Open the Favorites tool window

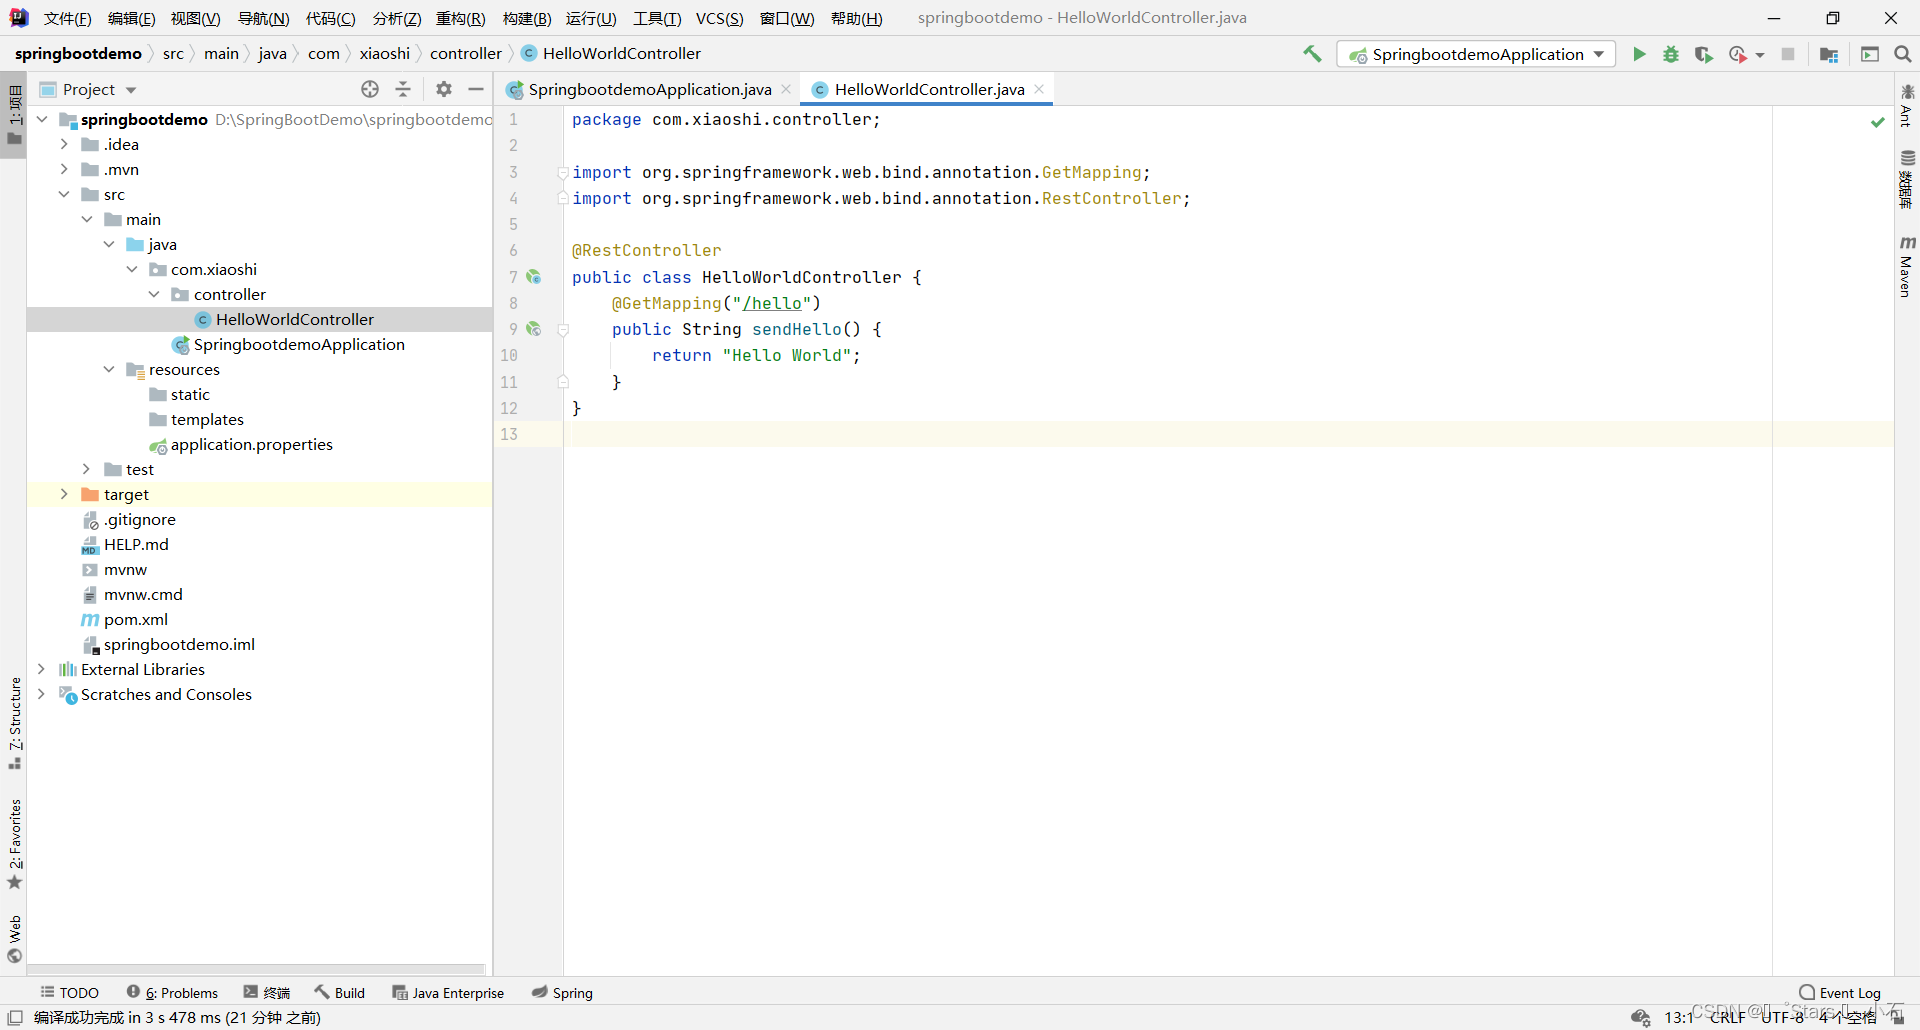click(x=15, y=844)
